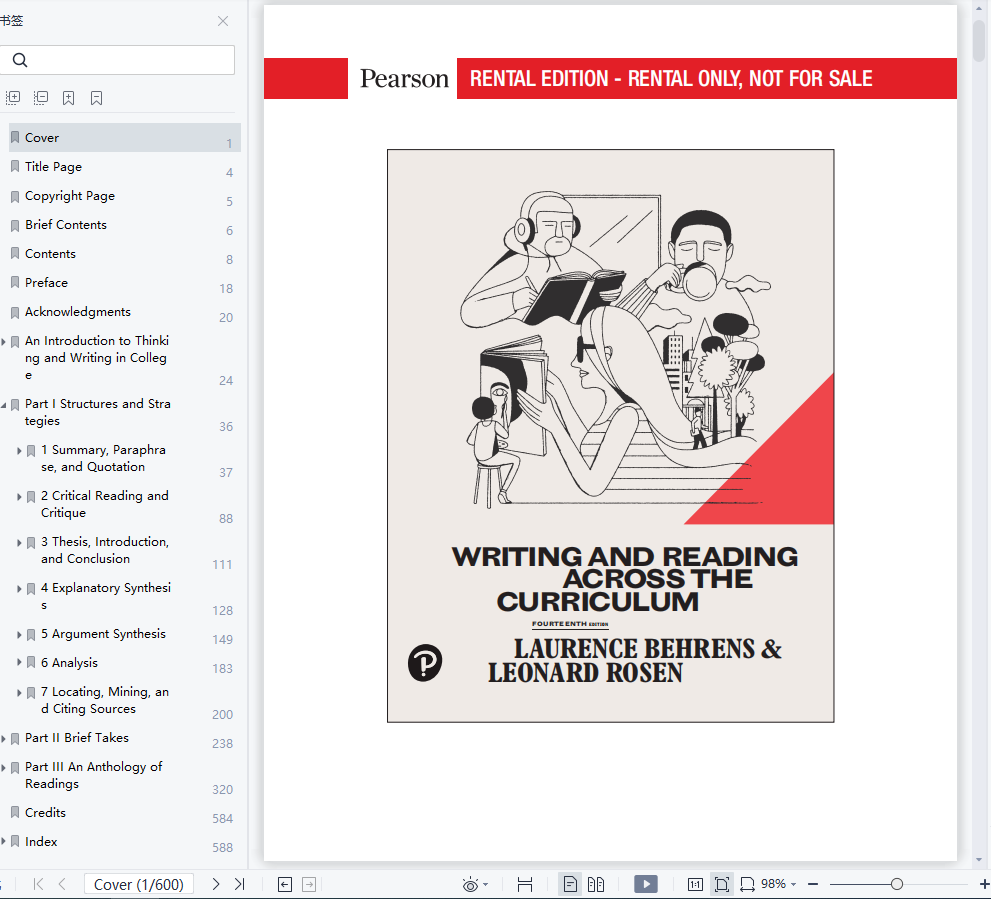Click the zoom slider handle
The image size is (991, 899).
pyautogui.click(x=896, y=884)
